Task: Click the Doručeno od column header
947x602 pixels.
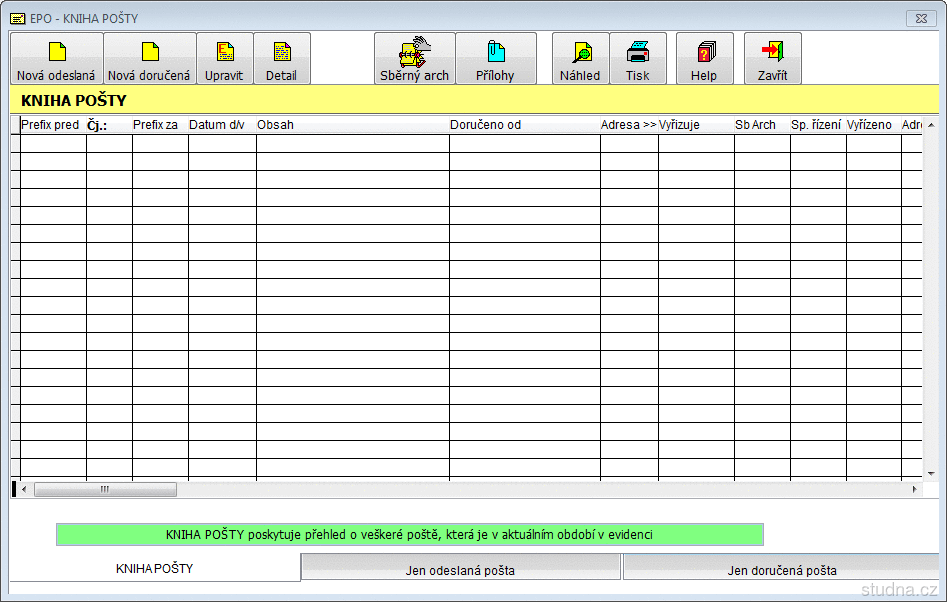Action: pyautogui.click(x=524, y=125)
